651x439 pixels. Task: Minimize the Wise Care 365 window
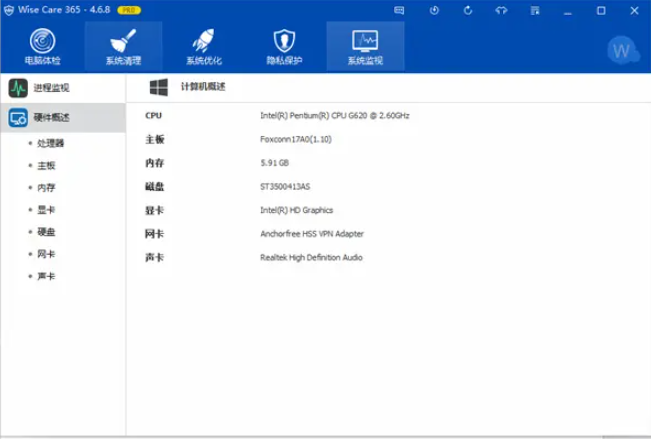(x=568, y=11)
